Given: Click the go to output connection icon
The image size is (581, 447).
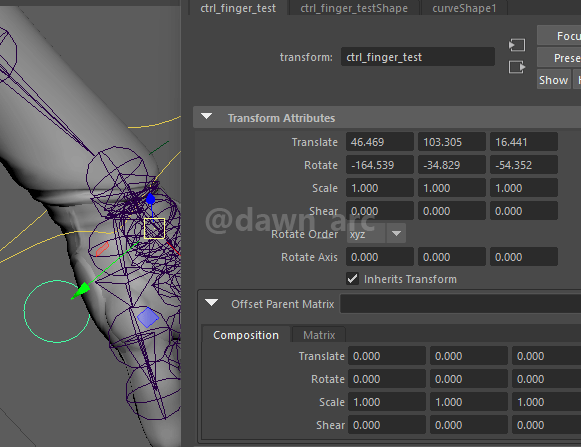Looking at the screenshot, I should 517,67.
